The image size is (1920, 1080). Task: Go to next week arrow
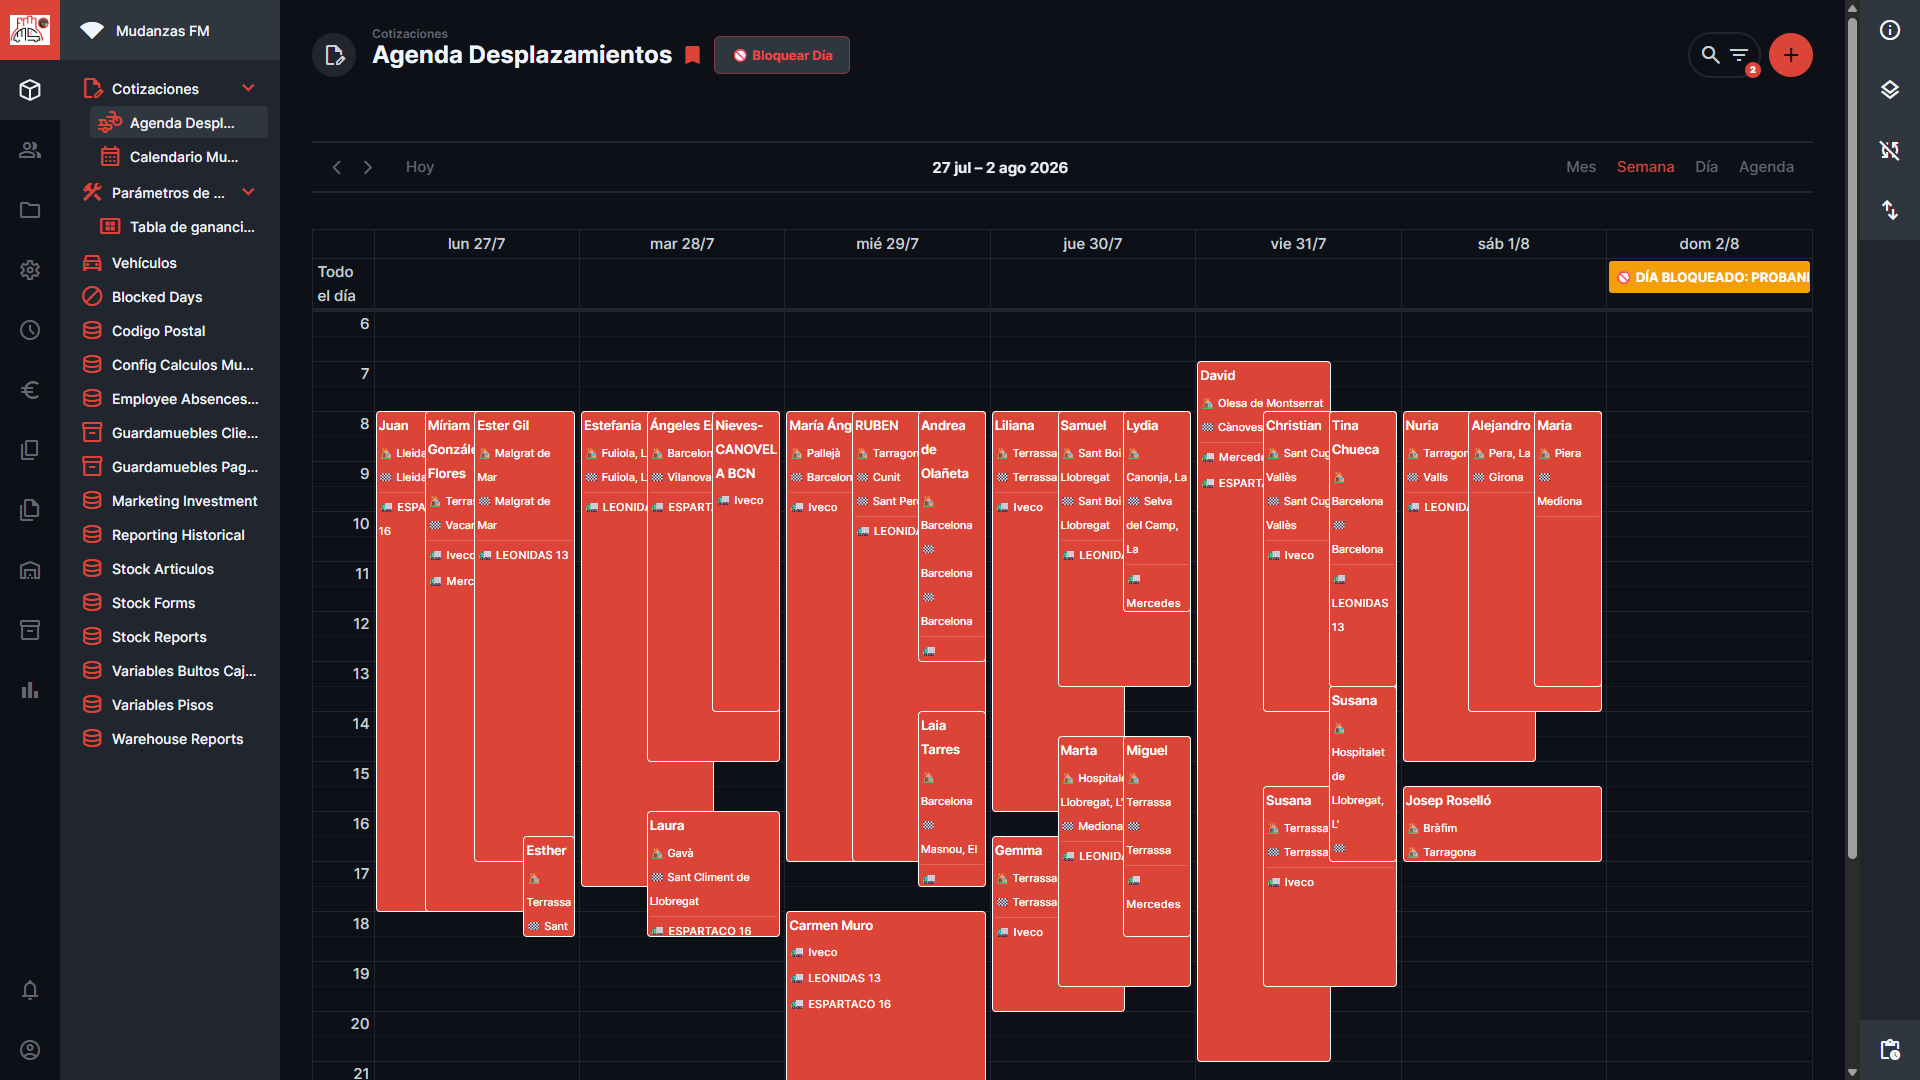coord(368,167)
